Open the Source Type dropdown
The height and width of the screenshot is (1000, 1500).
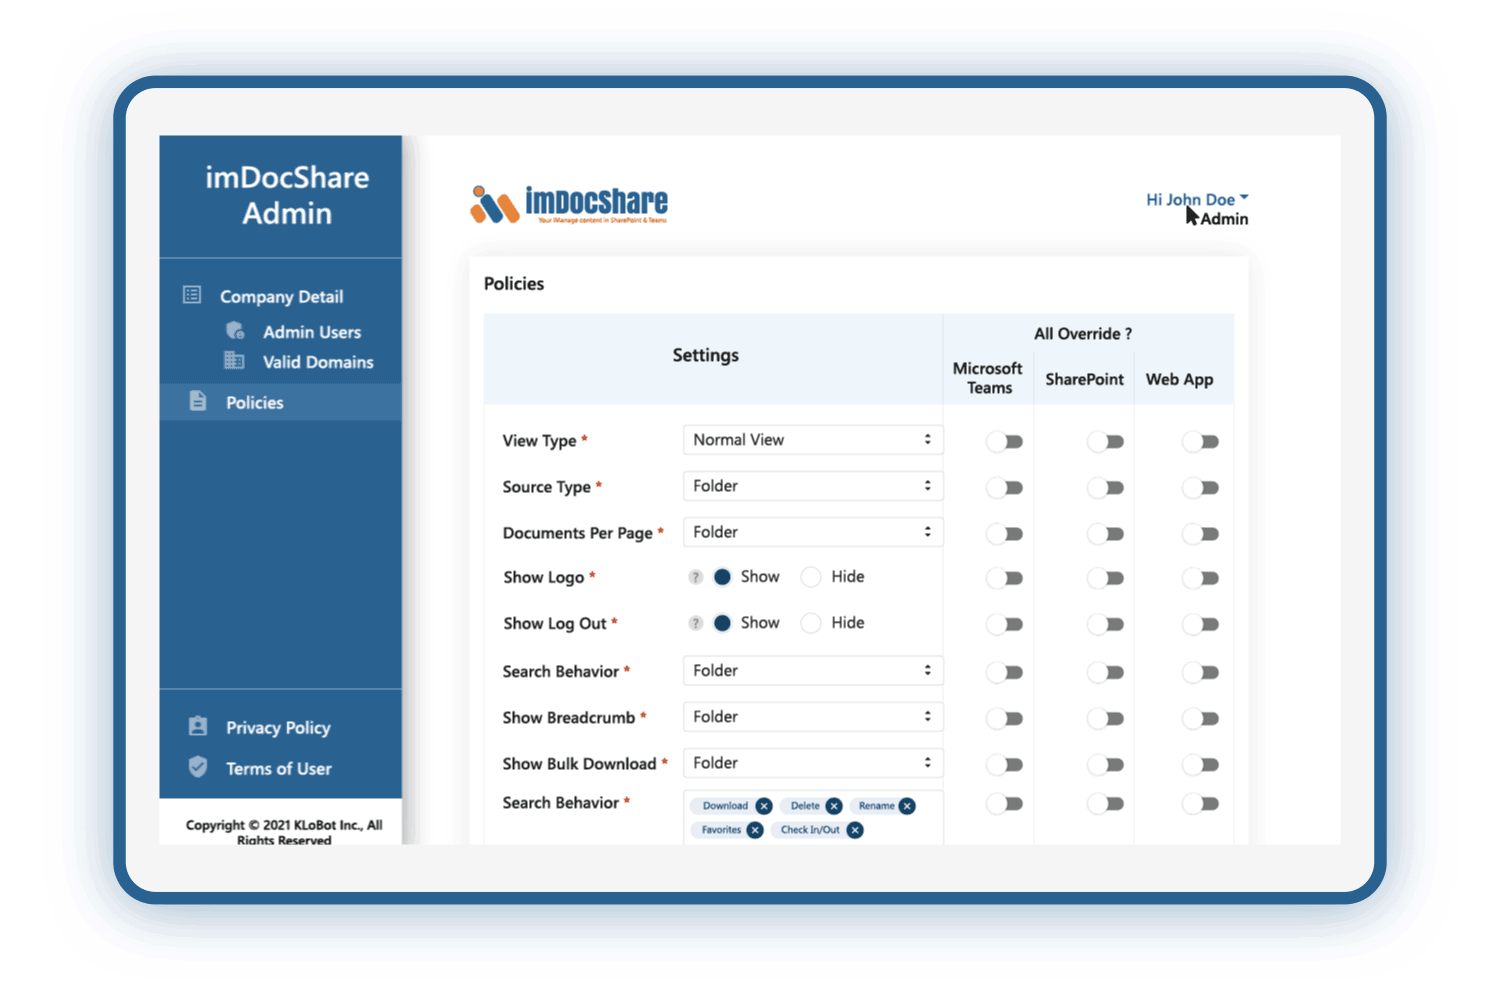point(813,486)
